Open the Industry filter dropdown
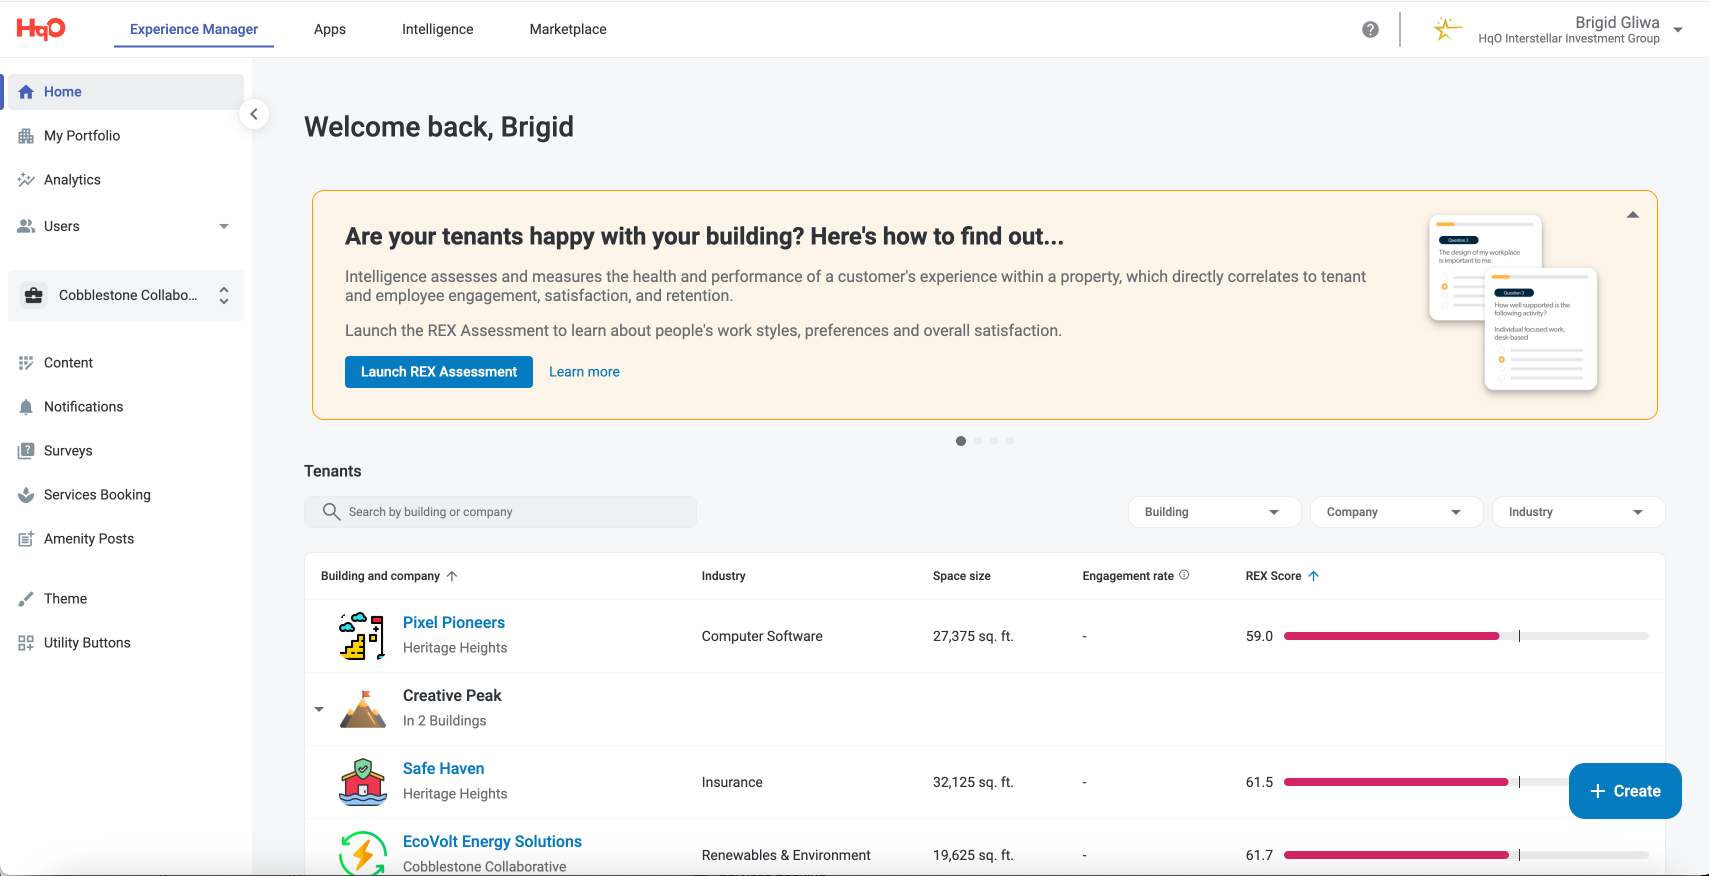The height and width of the screenshot is (876, 1709). pos(1578,512)
